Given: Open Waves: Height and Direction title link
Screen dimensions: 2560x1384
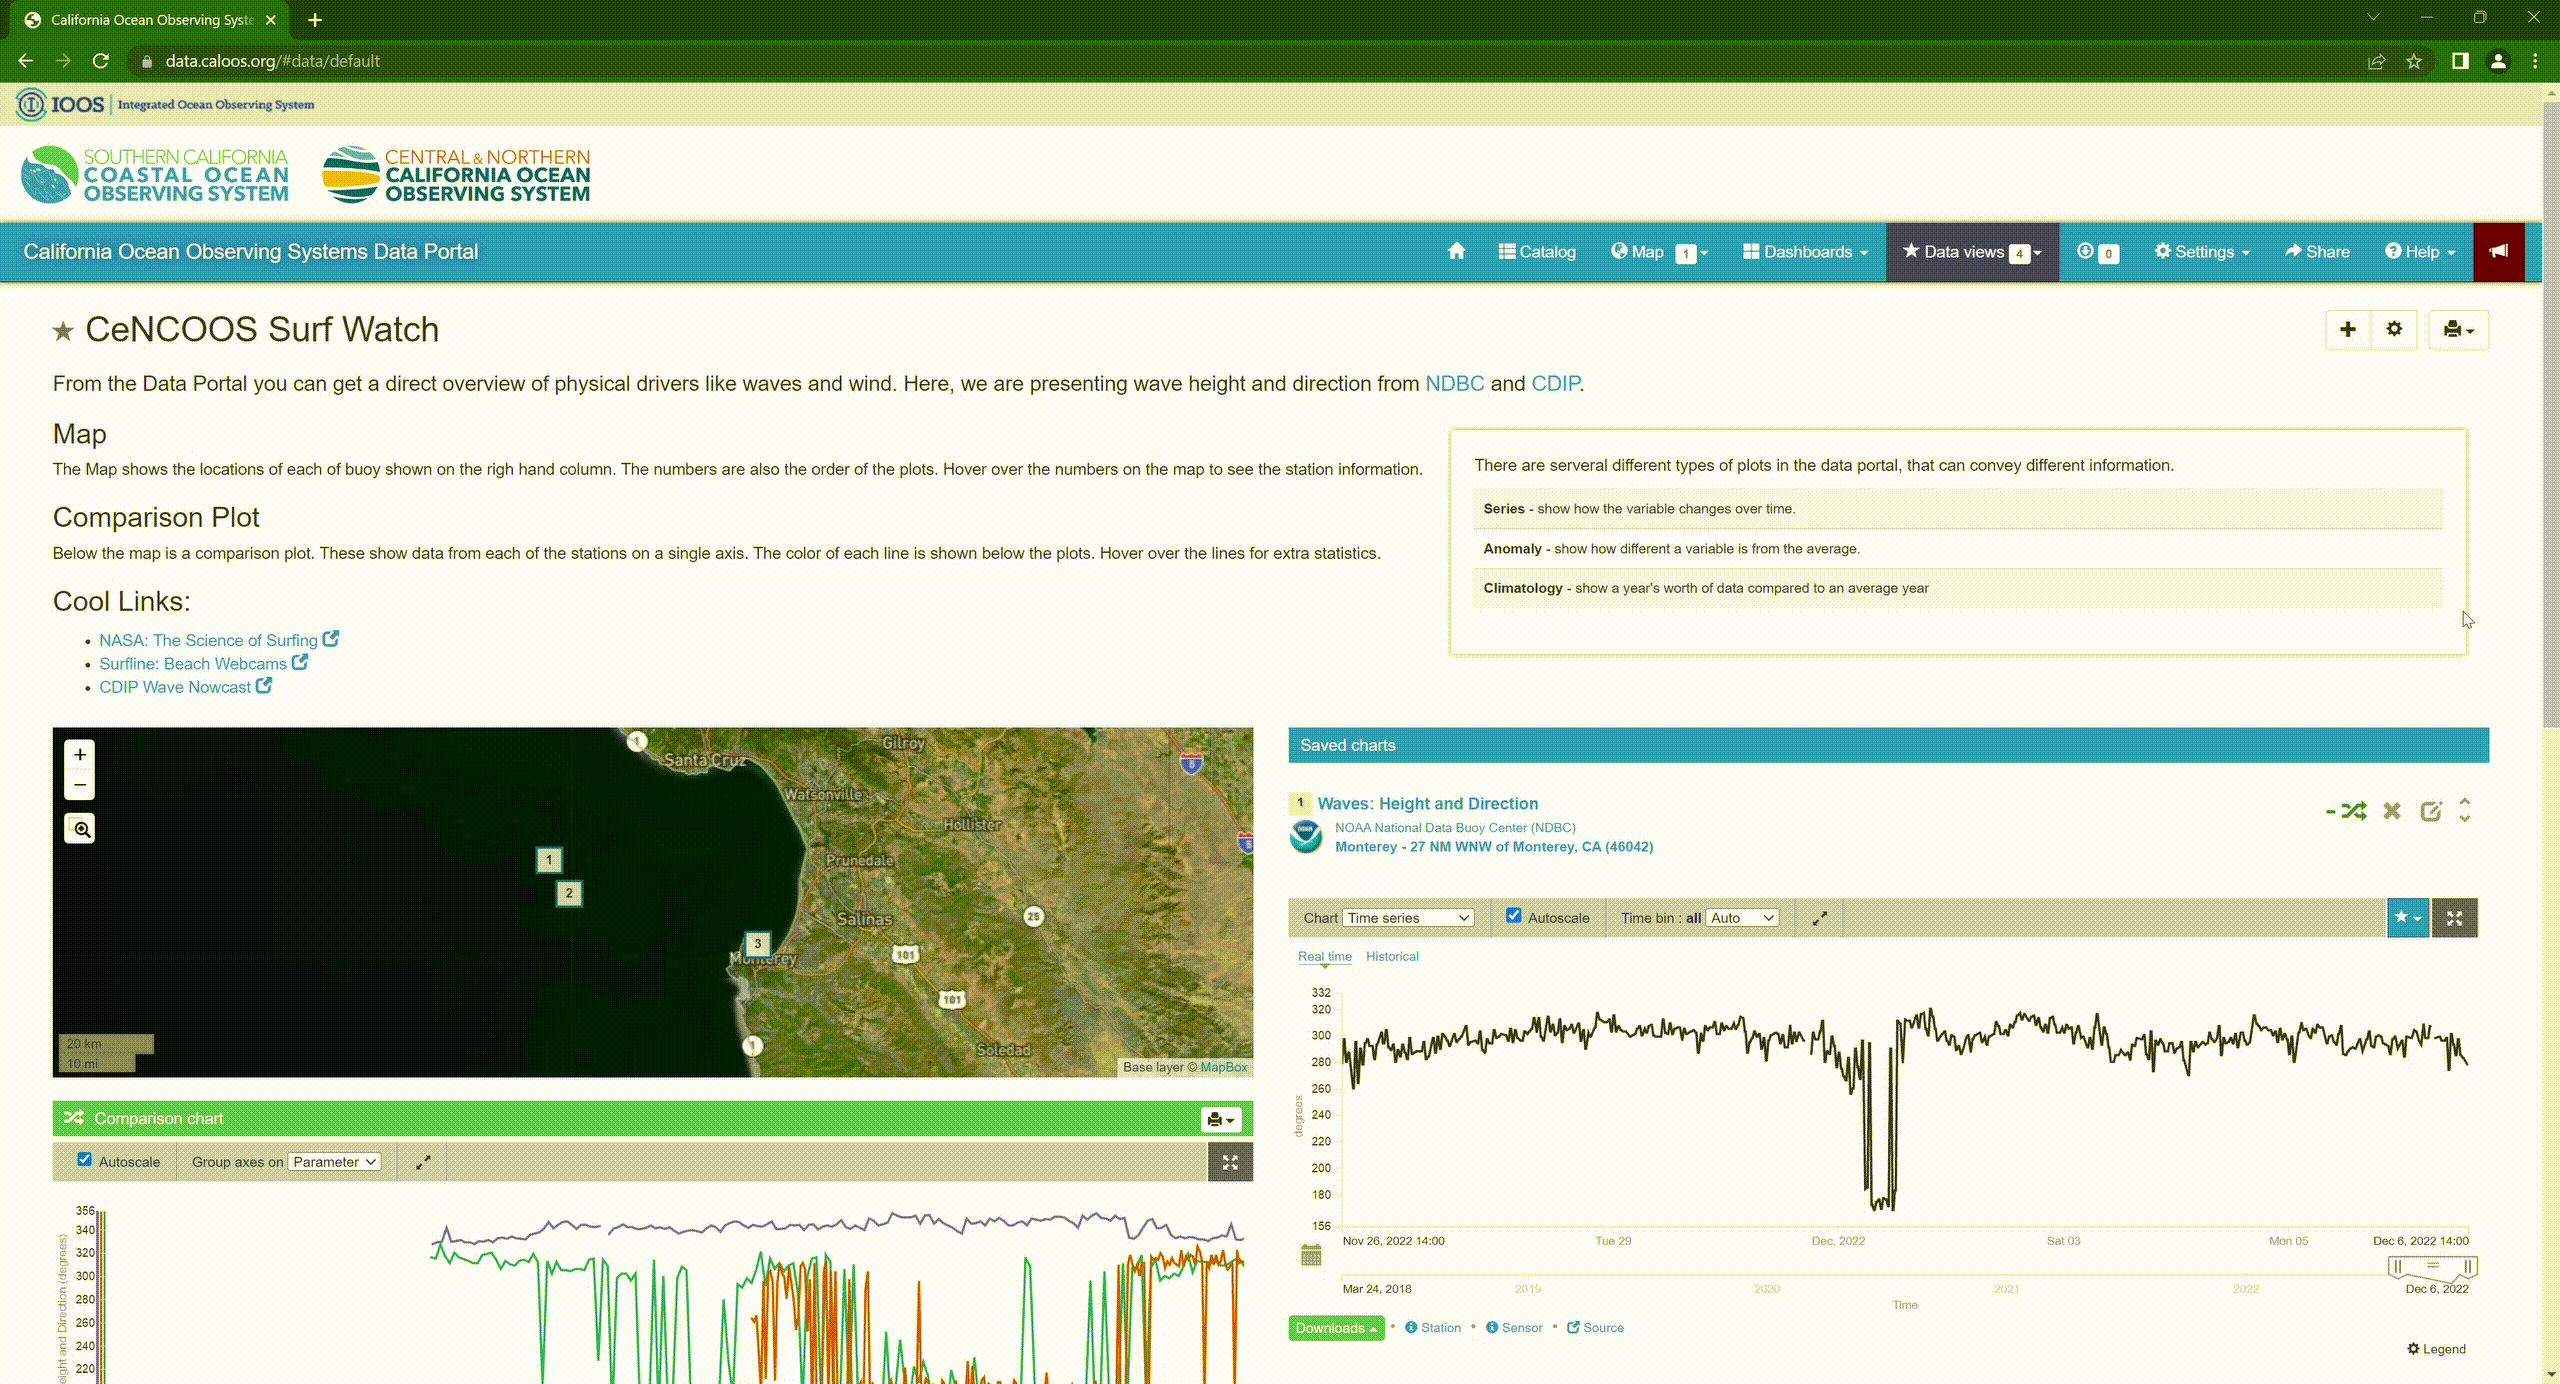Looking at the screenshot, I should [x=1428, y=804].
